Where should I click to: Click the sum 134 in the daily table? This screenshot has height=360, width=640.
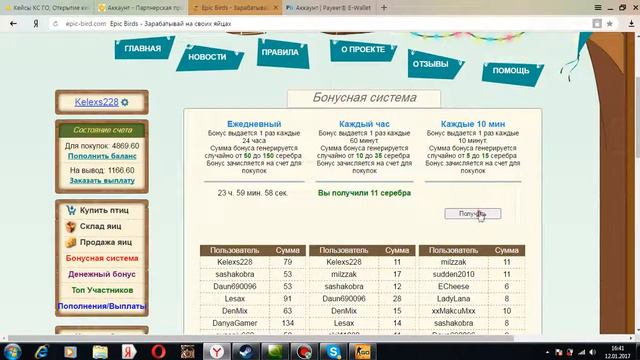288,323
